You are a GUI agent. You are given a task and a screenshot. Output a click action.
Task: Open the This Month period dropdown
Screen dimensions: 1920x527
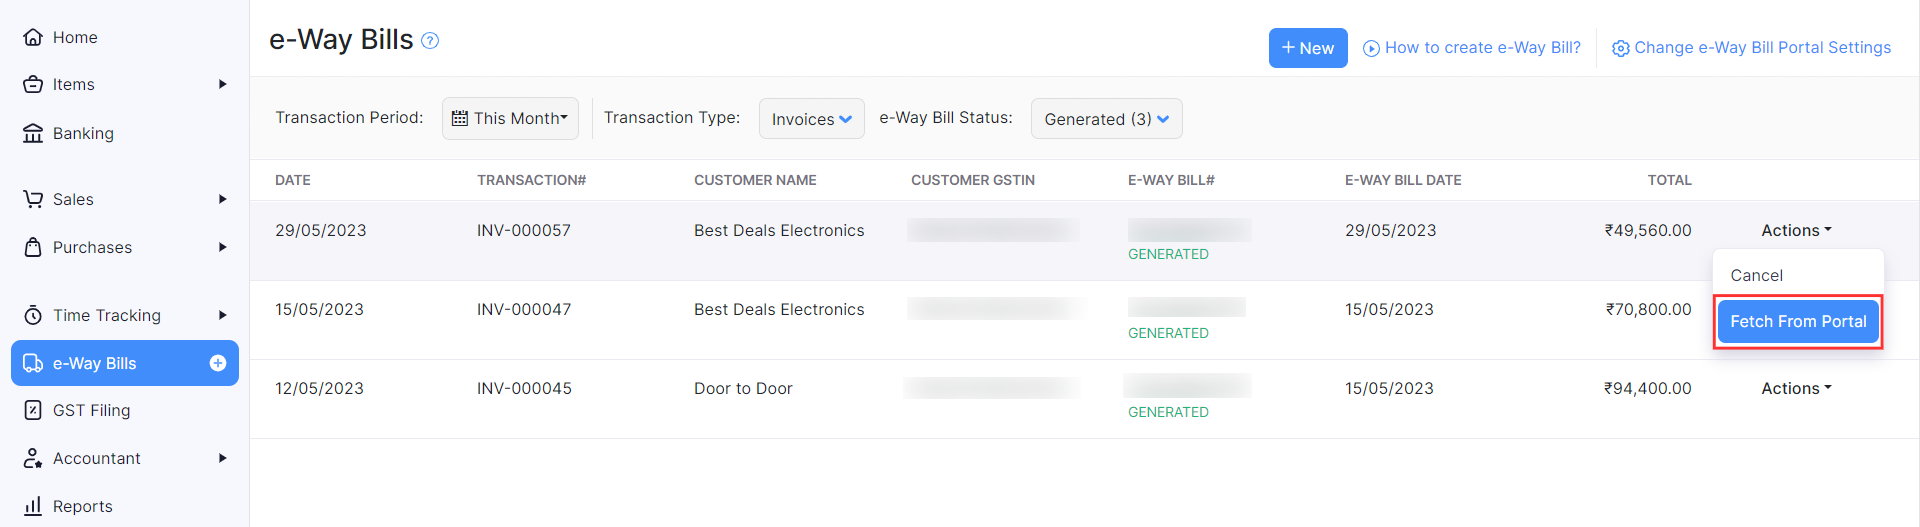pos(510,118)
